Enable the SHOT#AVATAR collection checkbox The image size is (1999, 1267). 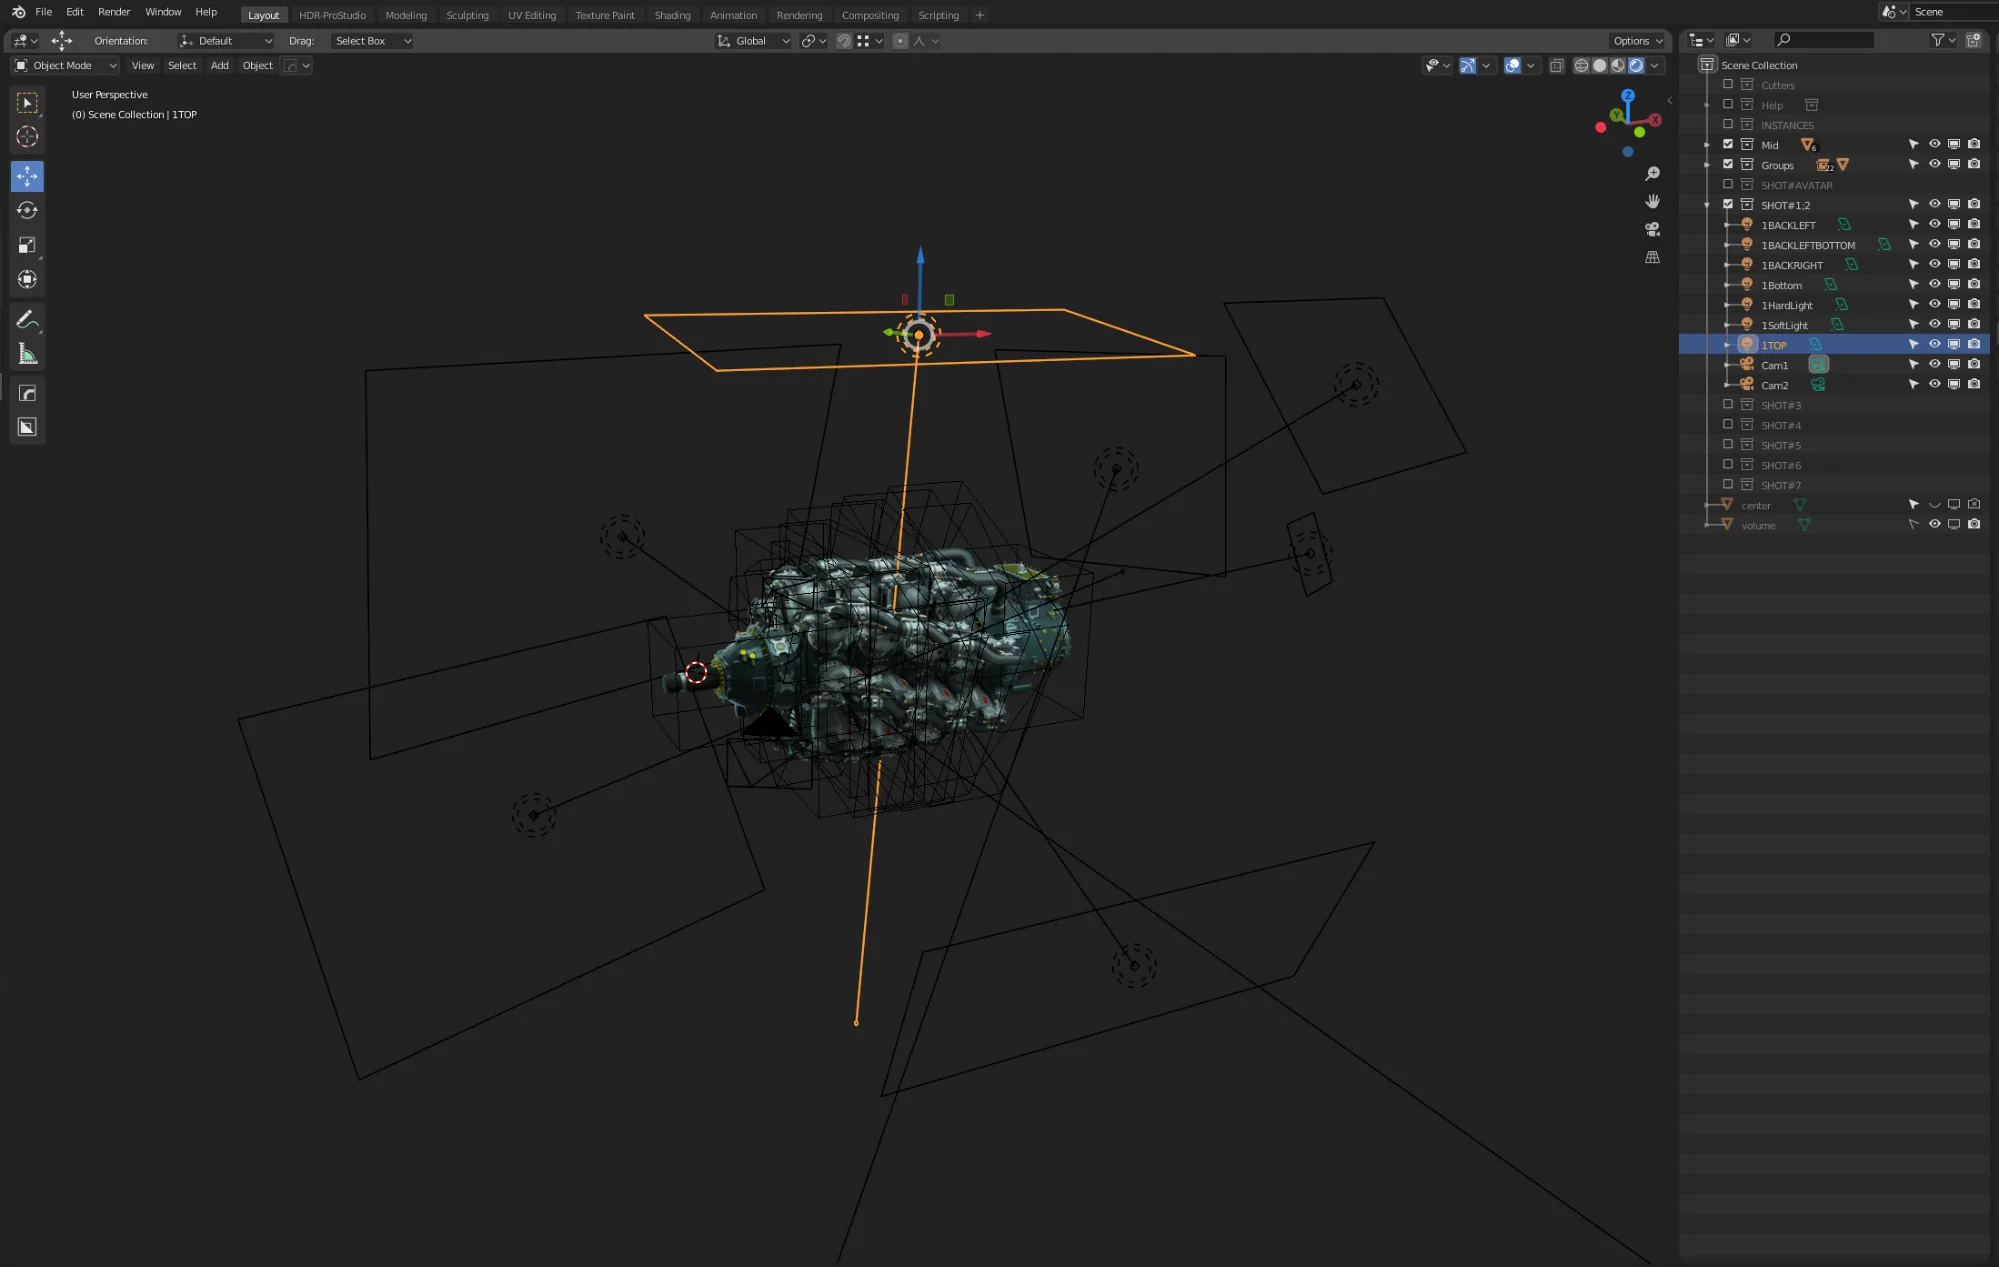[1727, 185]
